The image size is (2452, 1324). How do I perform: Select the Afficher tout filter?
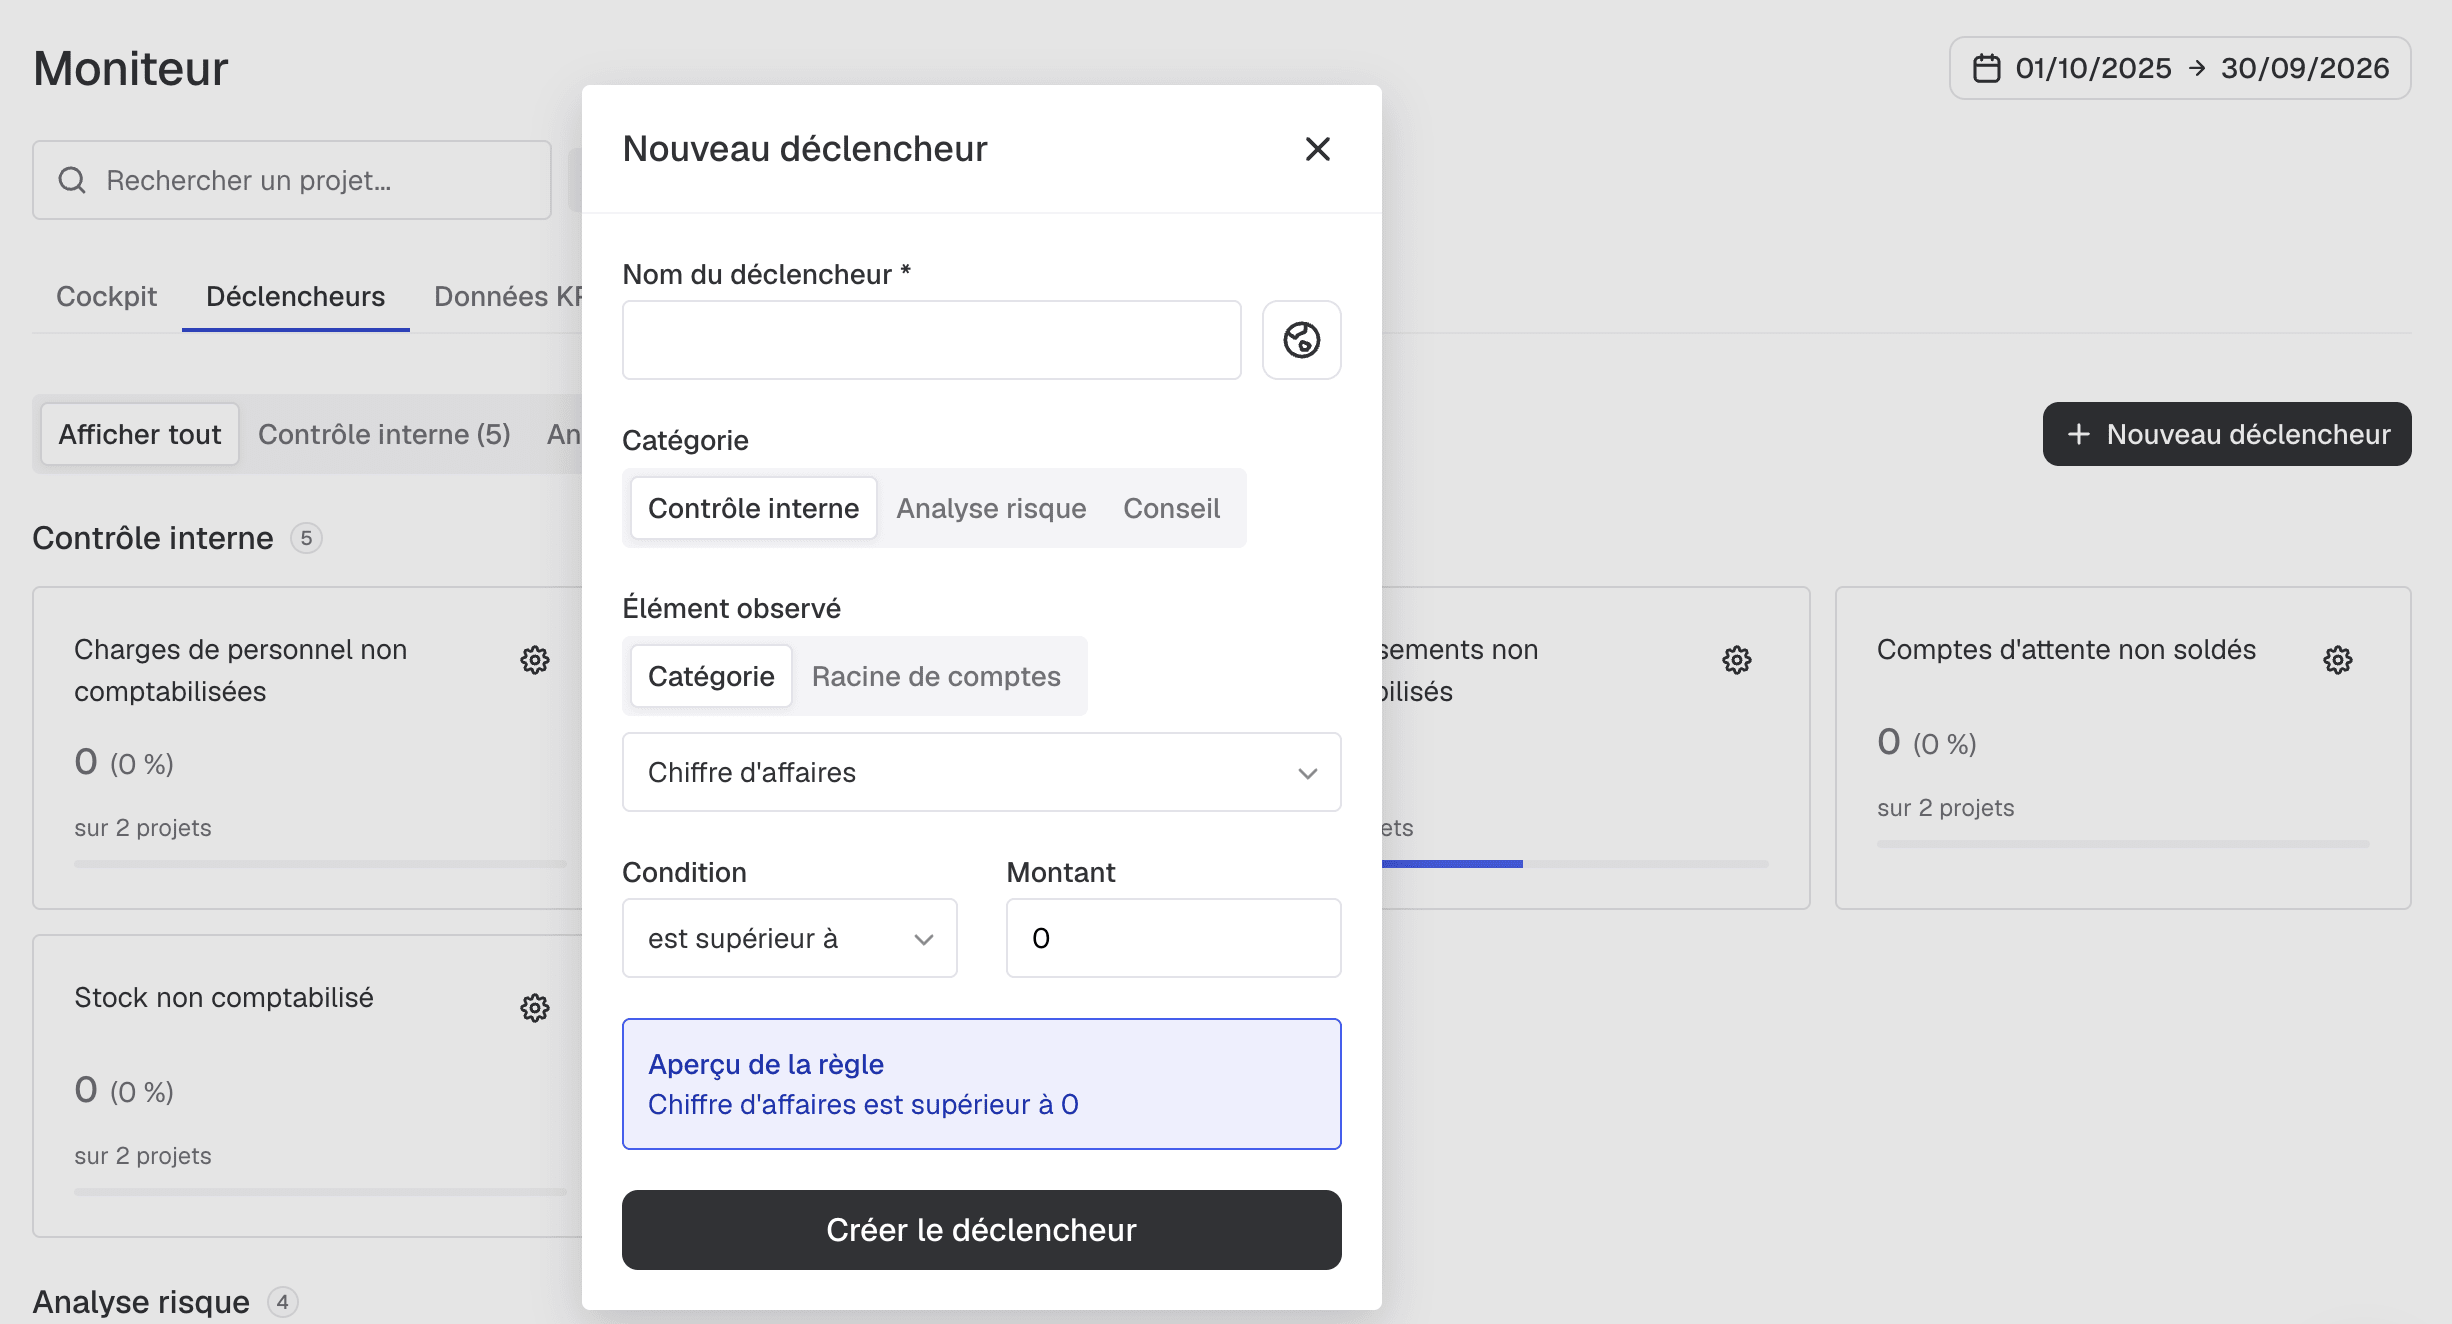139,434
